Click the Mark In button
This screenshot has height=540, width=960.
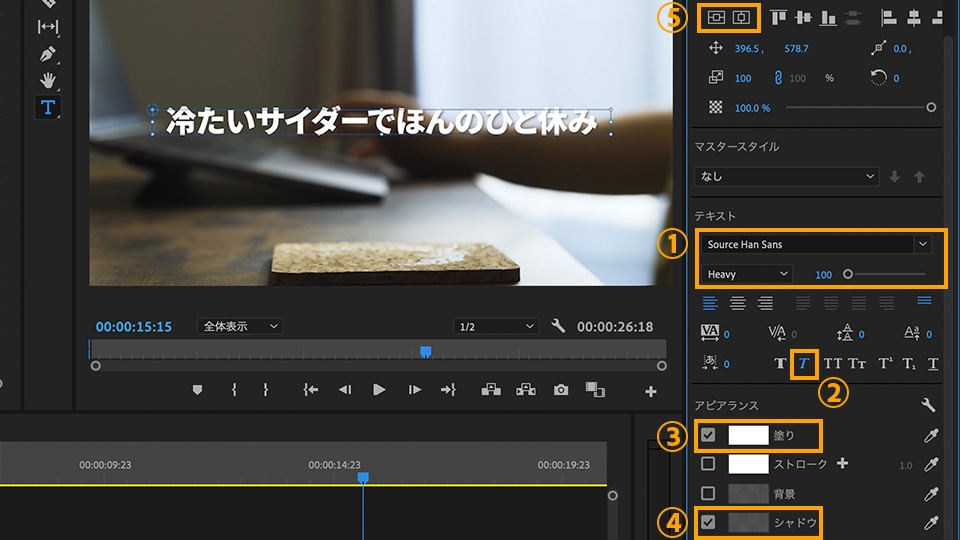(x=234, y=389)
